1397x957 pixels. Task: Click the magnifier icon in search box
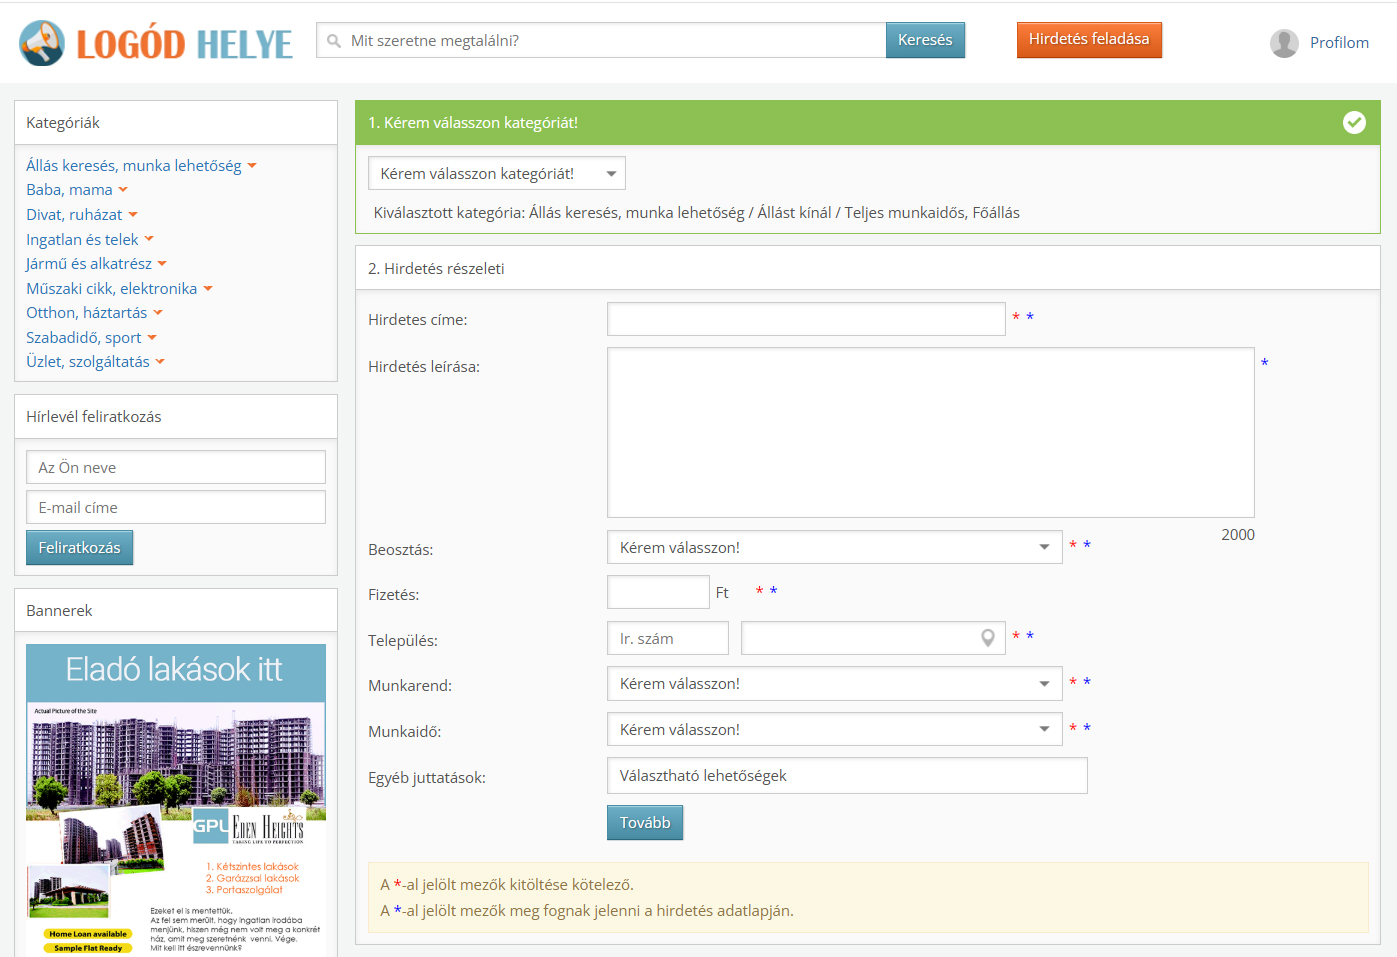[x=334, y=41]
